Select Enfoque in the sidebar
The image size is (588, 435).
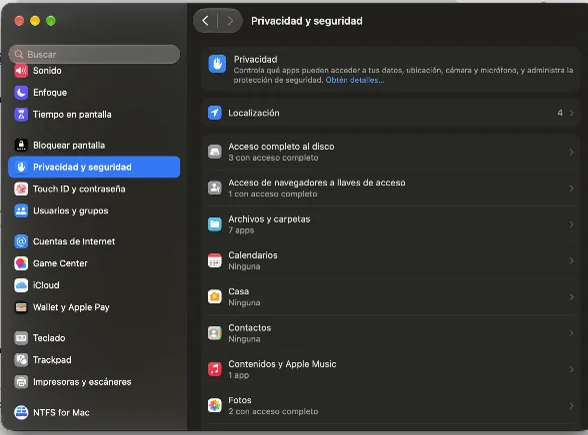click(94, 93)
